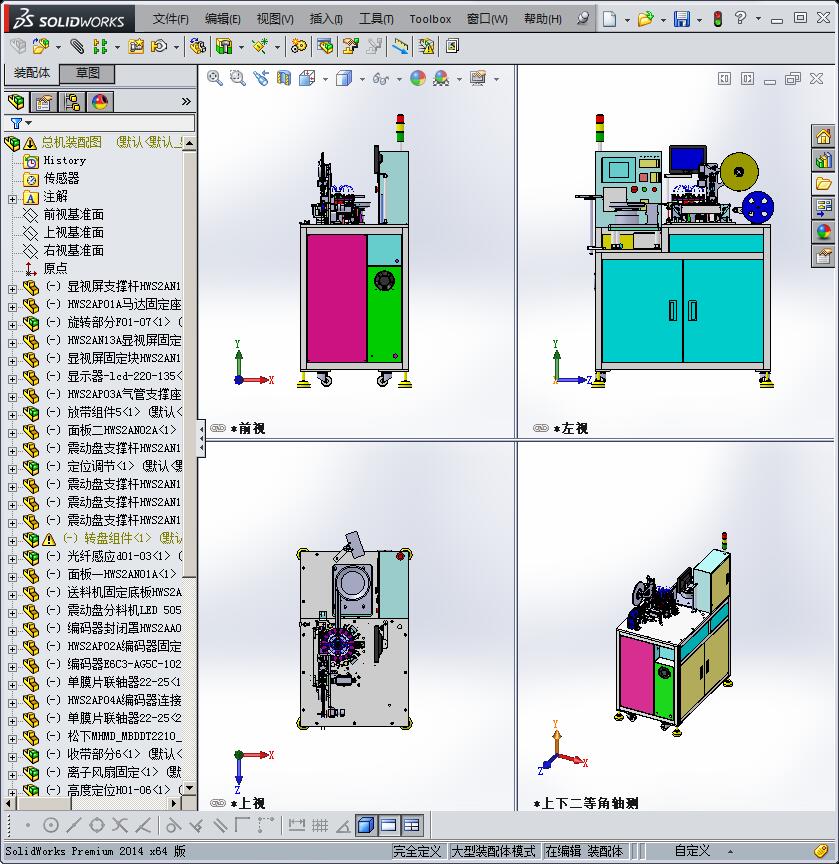Open the ConfigurationManager tab icon
839x864 pixels.
72,102
